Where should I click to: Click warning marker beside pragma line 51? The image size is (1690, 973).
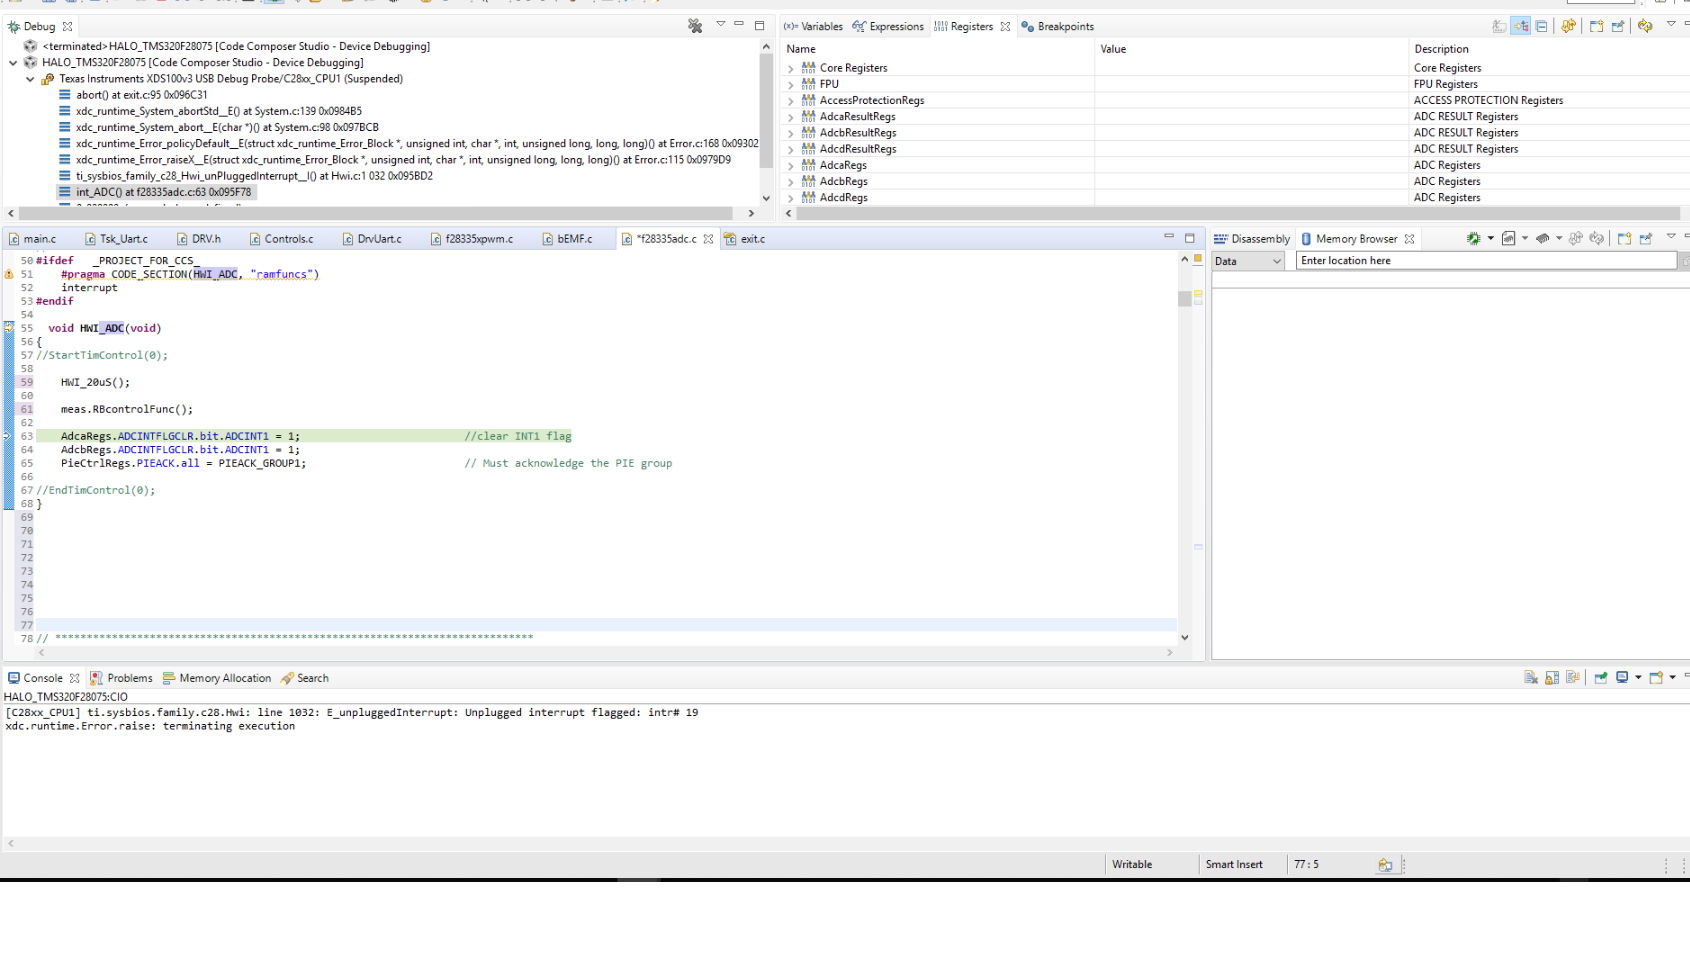pyautogui.click(x=9, y=274)
